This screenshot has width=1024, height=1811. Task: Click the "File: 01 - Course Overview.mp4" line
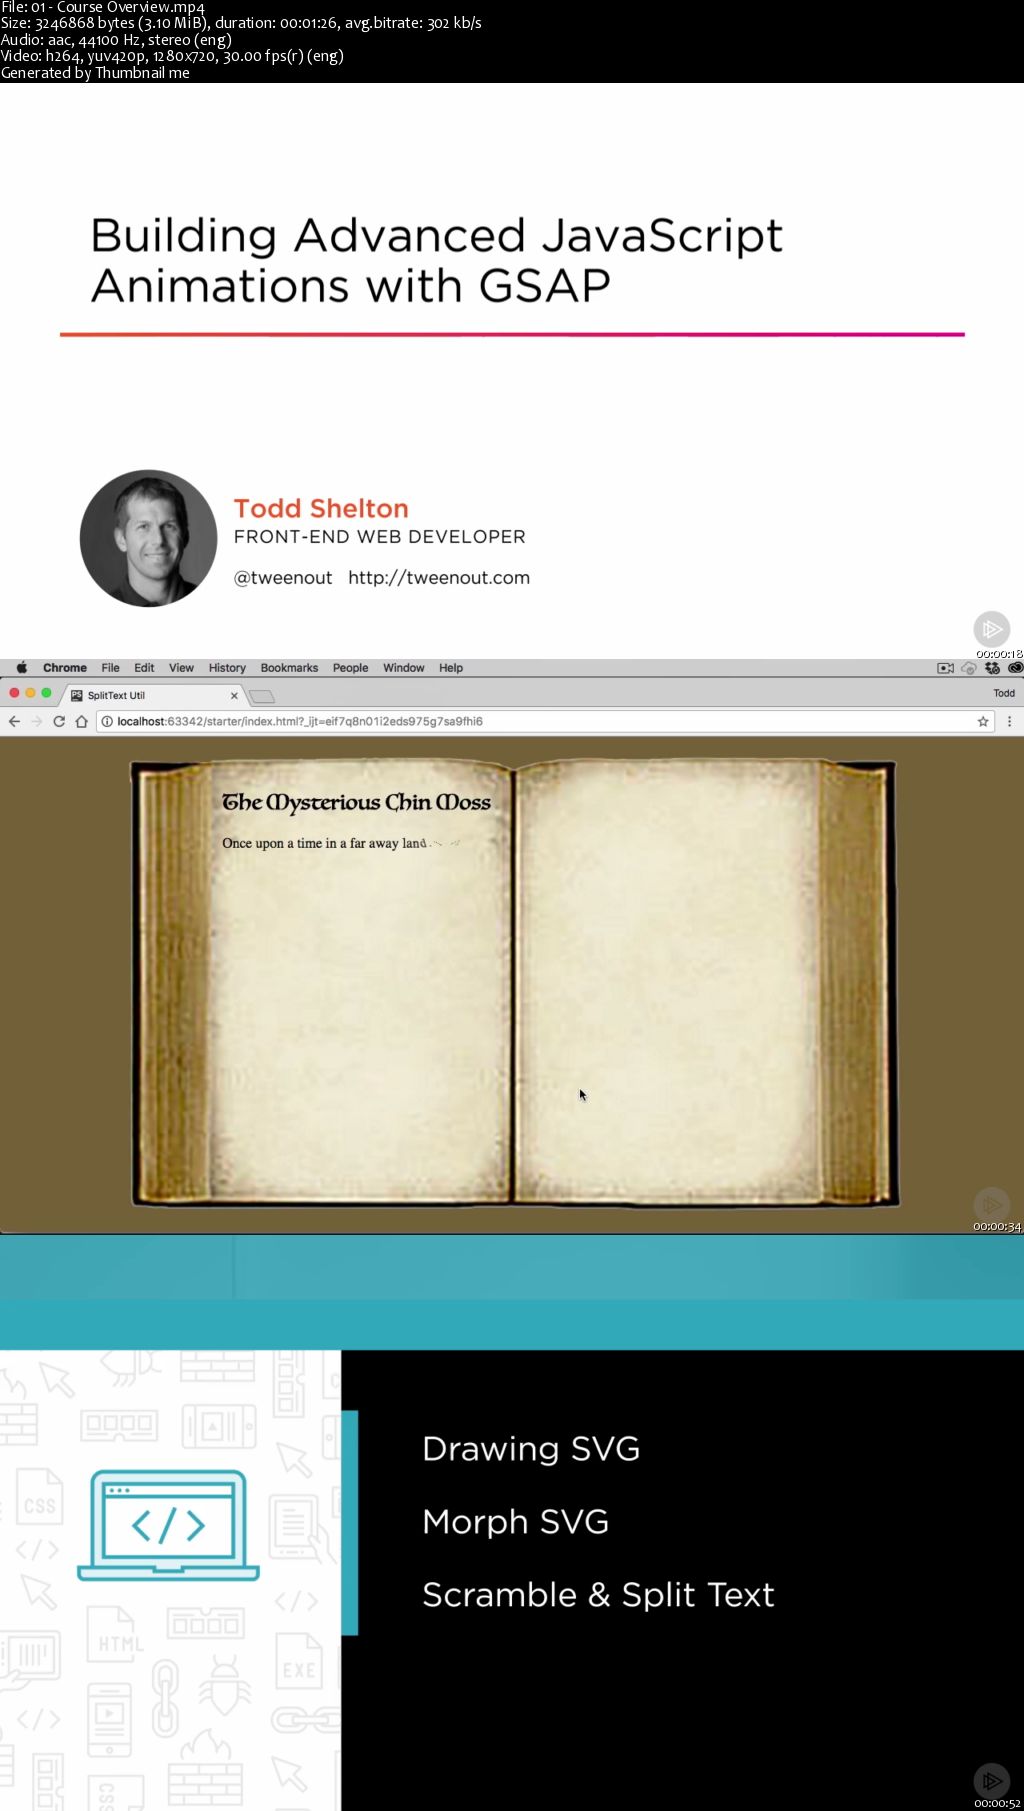(x=103, y=7)
